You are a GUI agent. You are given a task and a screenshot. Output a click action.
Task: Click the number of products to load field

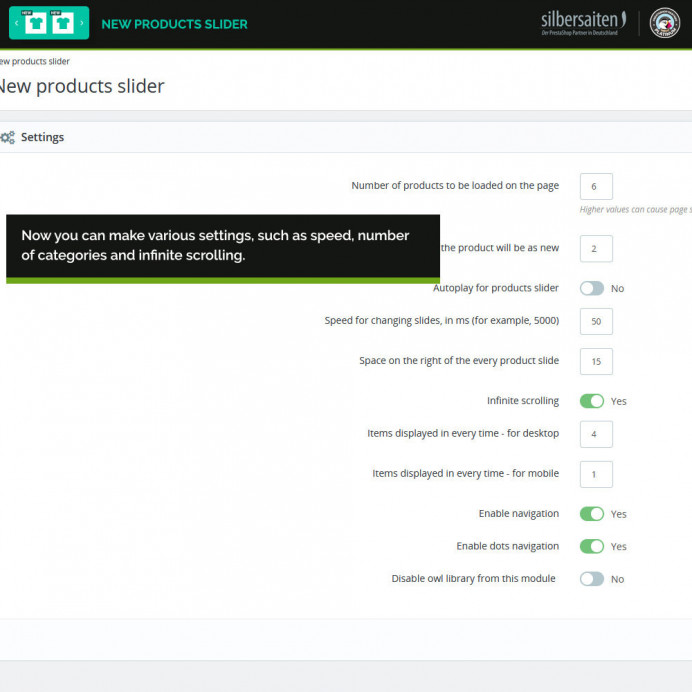[x=596, y=186]
